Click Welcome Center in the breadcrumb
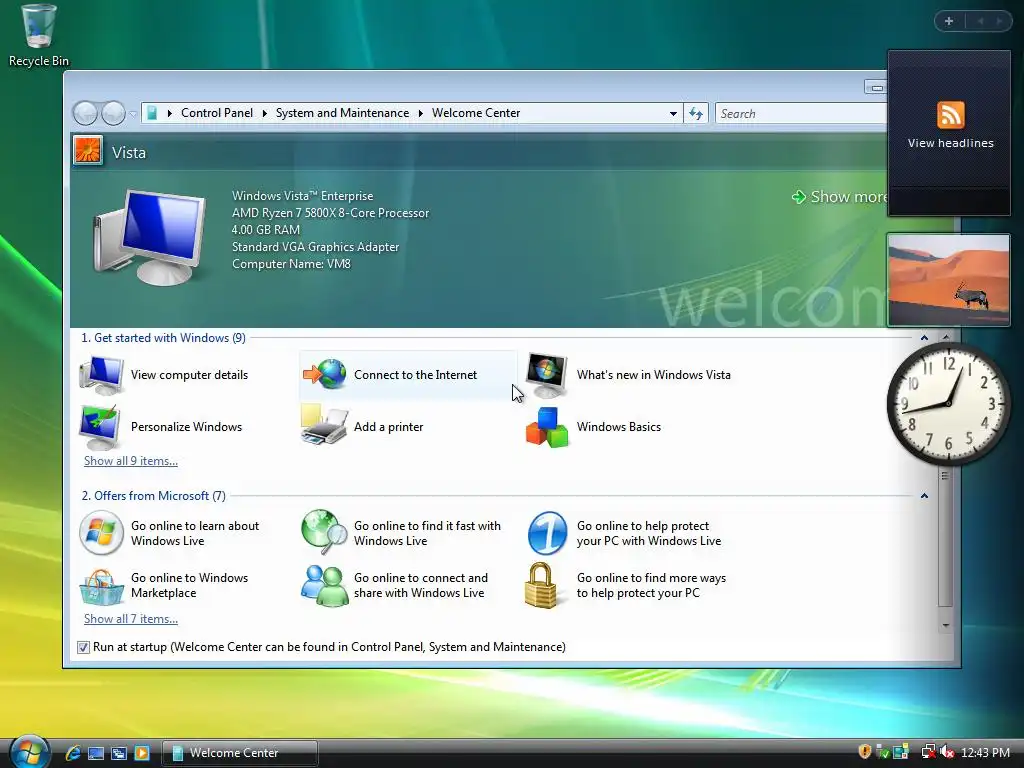 click(476, 113)
